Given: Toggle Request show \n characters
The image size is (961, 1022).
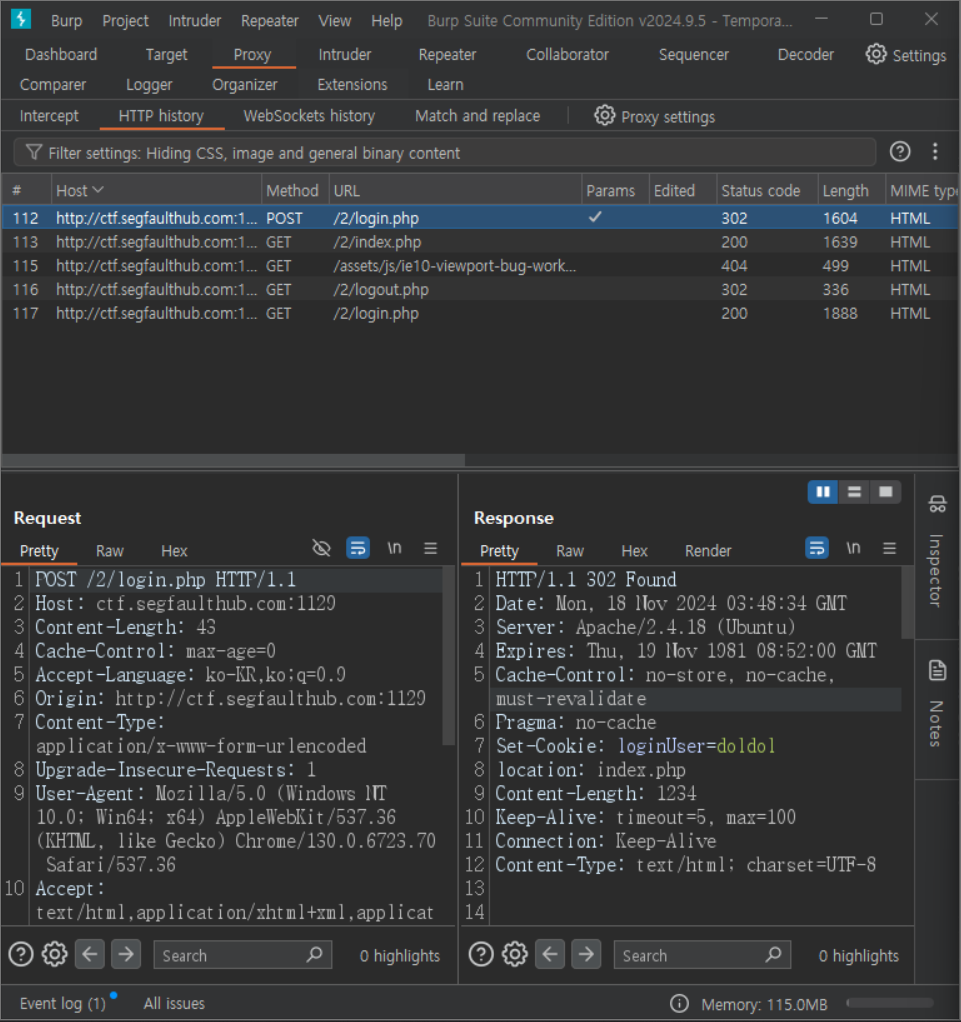Looking at the screenshot, I should tap(394, 548).
